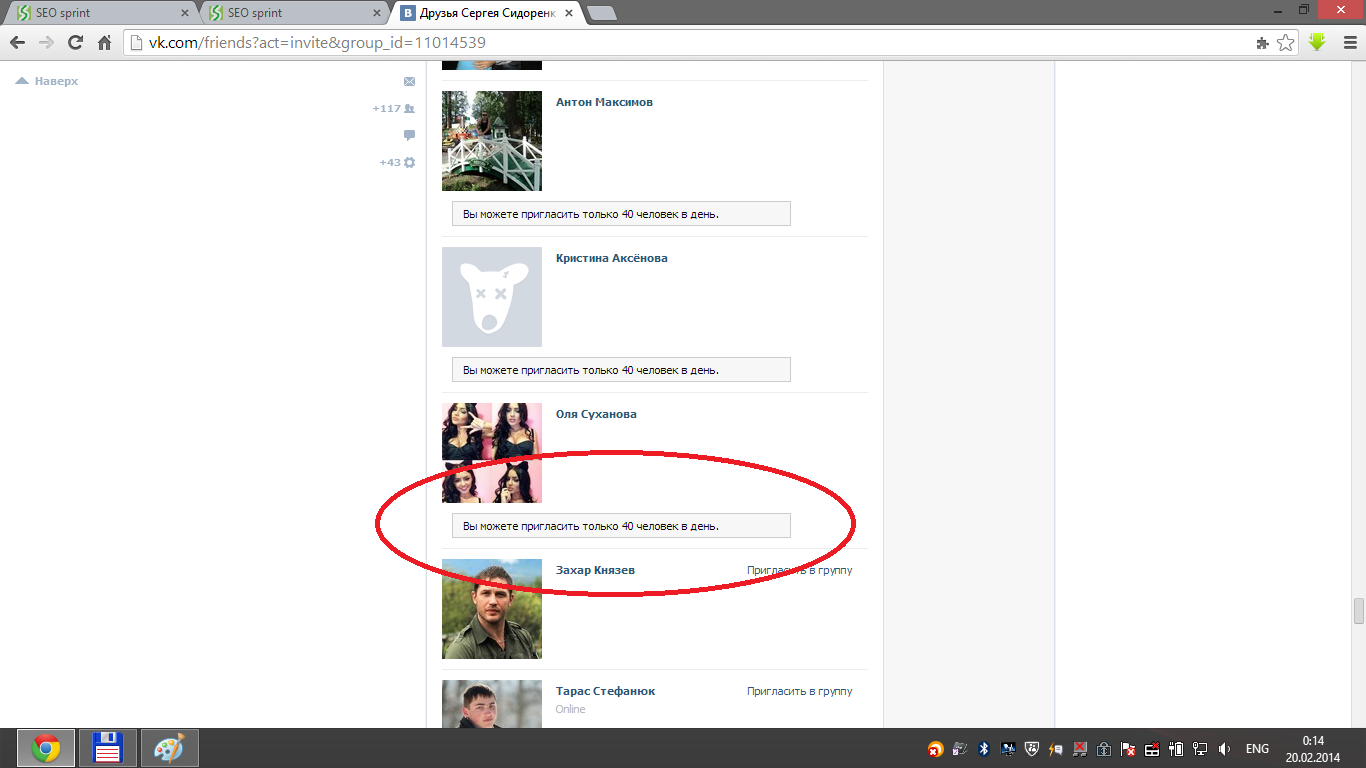Click the Bluetooth tray icon
Screen dimensions: 1366x768
(984, 749)
